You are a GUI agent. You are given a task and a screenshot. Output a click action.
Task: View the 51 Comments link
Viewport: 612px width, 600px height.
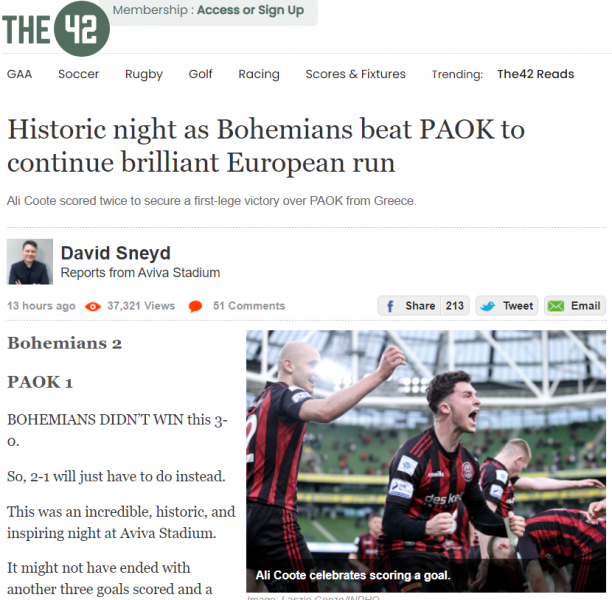pos(249,306)
